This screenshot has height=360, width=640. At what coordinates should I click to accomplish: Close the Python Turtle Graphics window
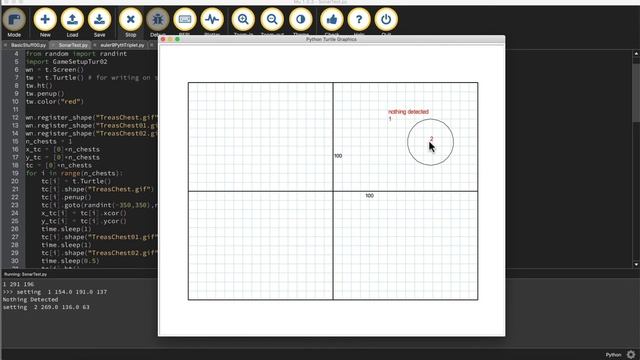pos(163,39)
